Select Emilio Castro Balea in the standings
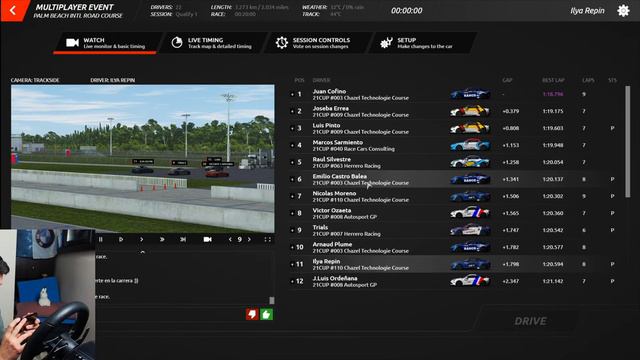The height and width of the screenshot is (360, 640). (456, 179)
